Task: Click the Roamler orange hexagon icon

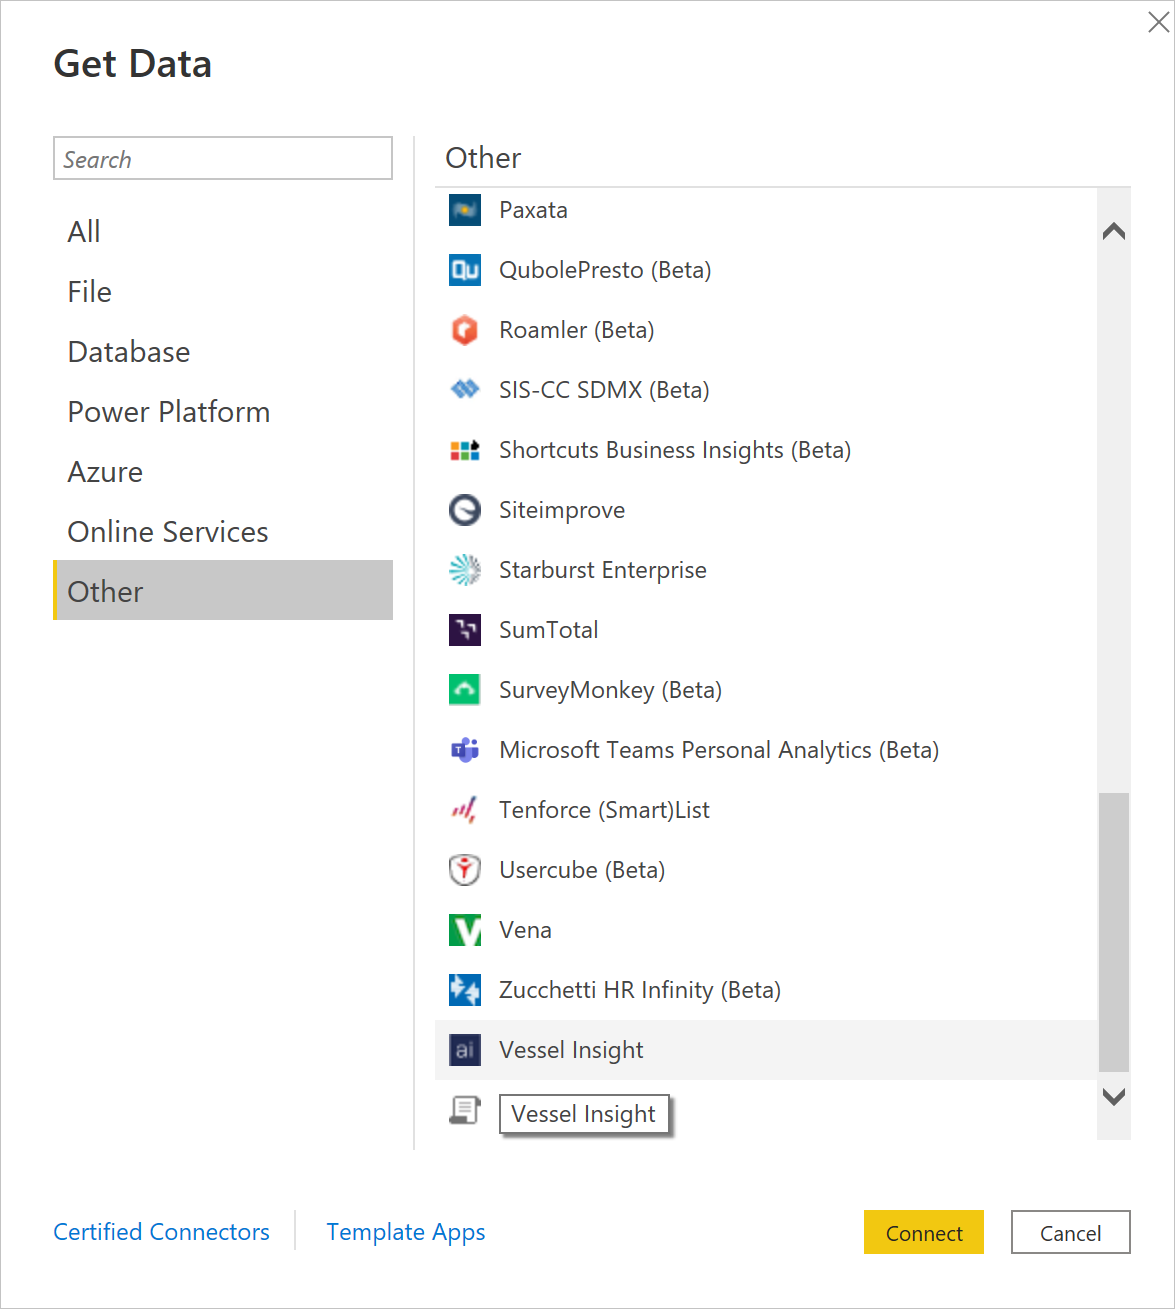Action: coord(465,330)
